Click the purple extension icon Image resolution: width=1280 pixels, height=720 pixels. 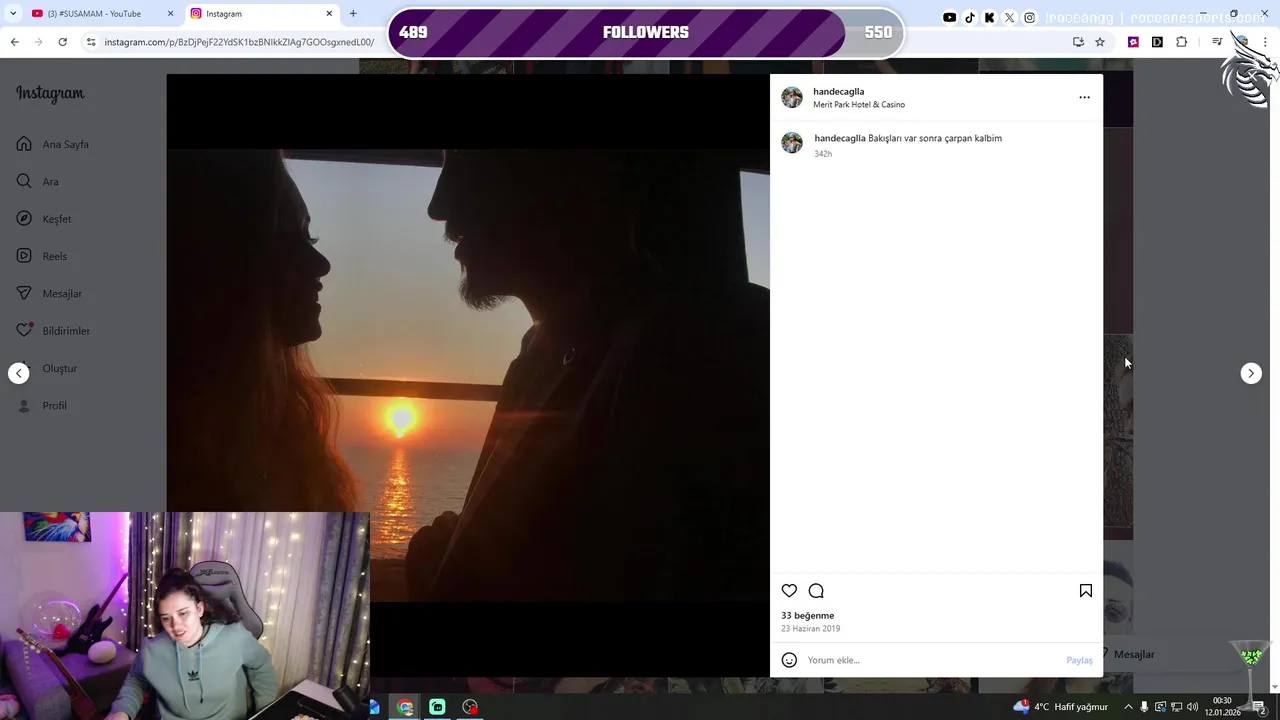(x=1133, y=42)
